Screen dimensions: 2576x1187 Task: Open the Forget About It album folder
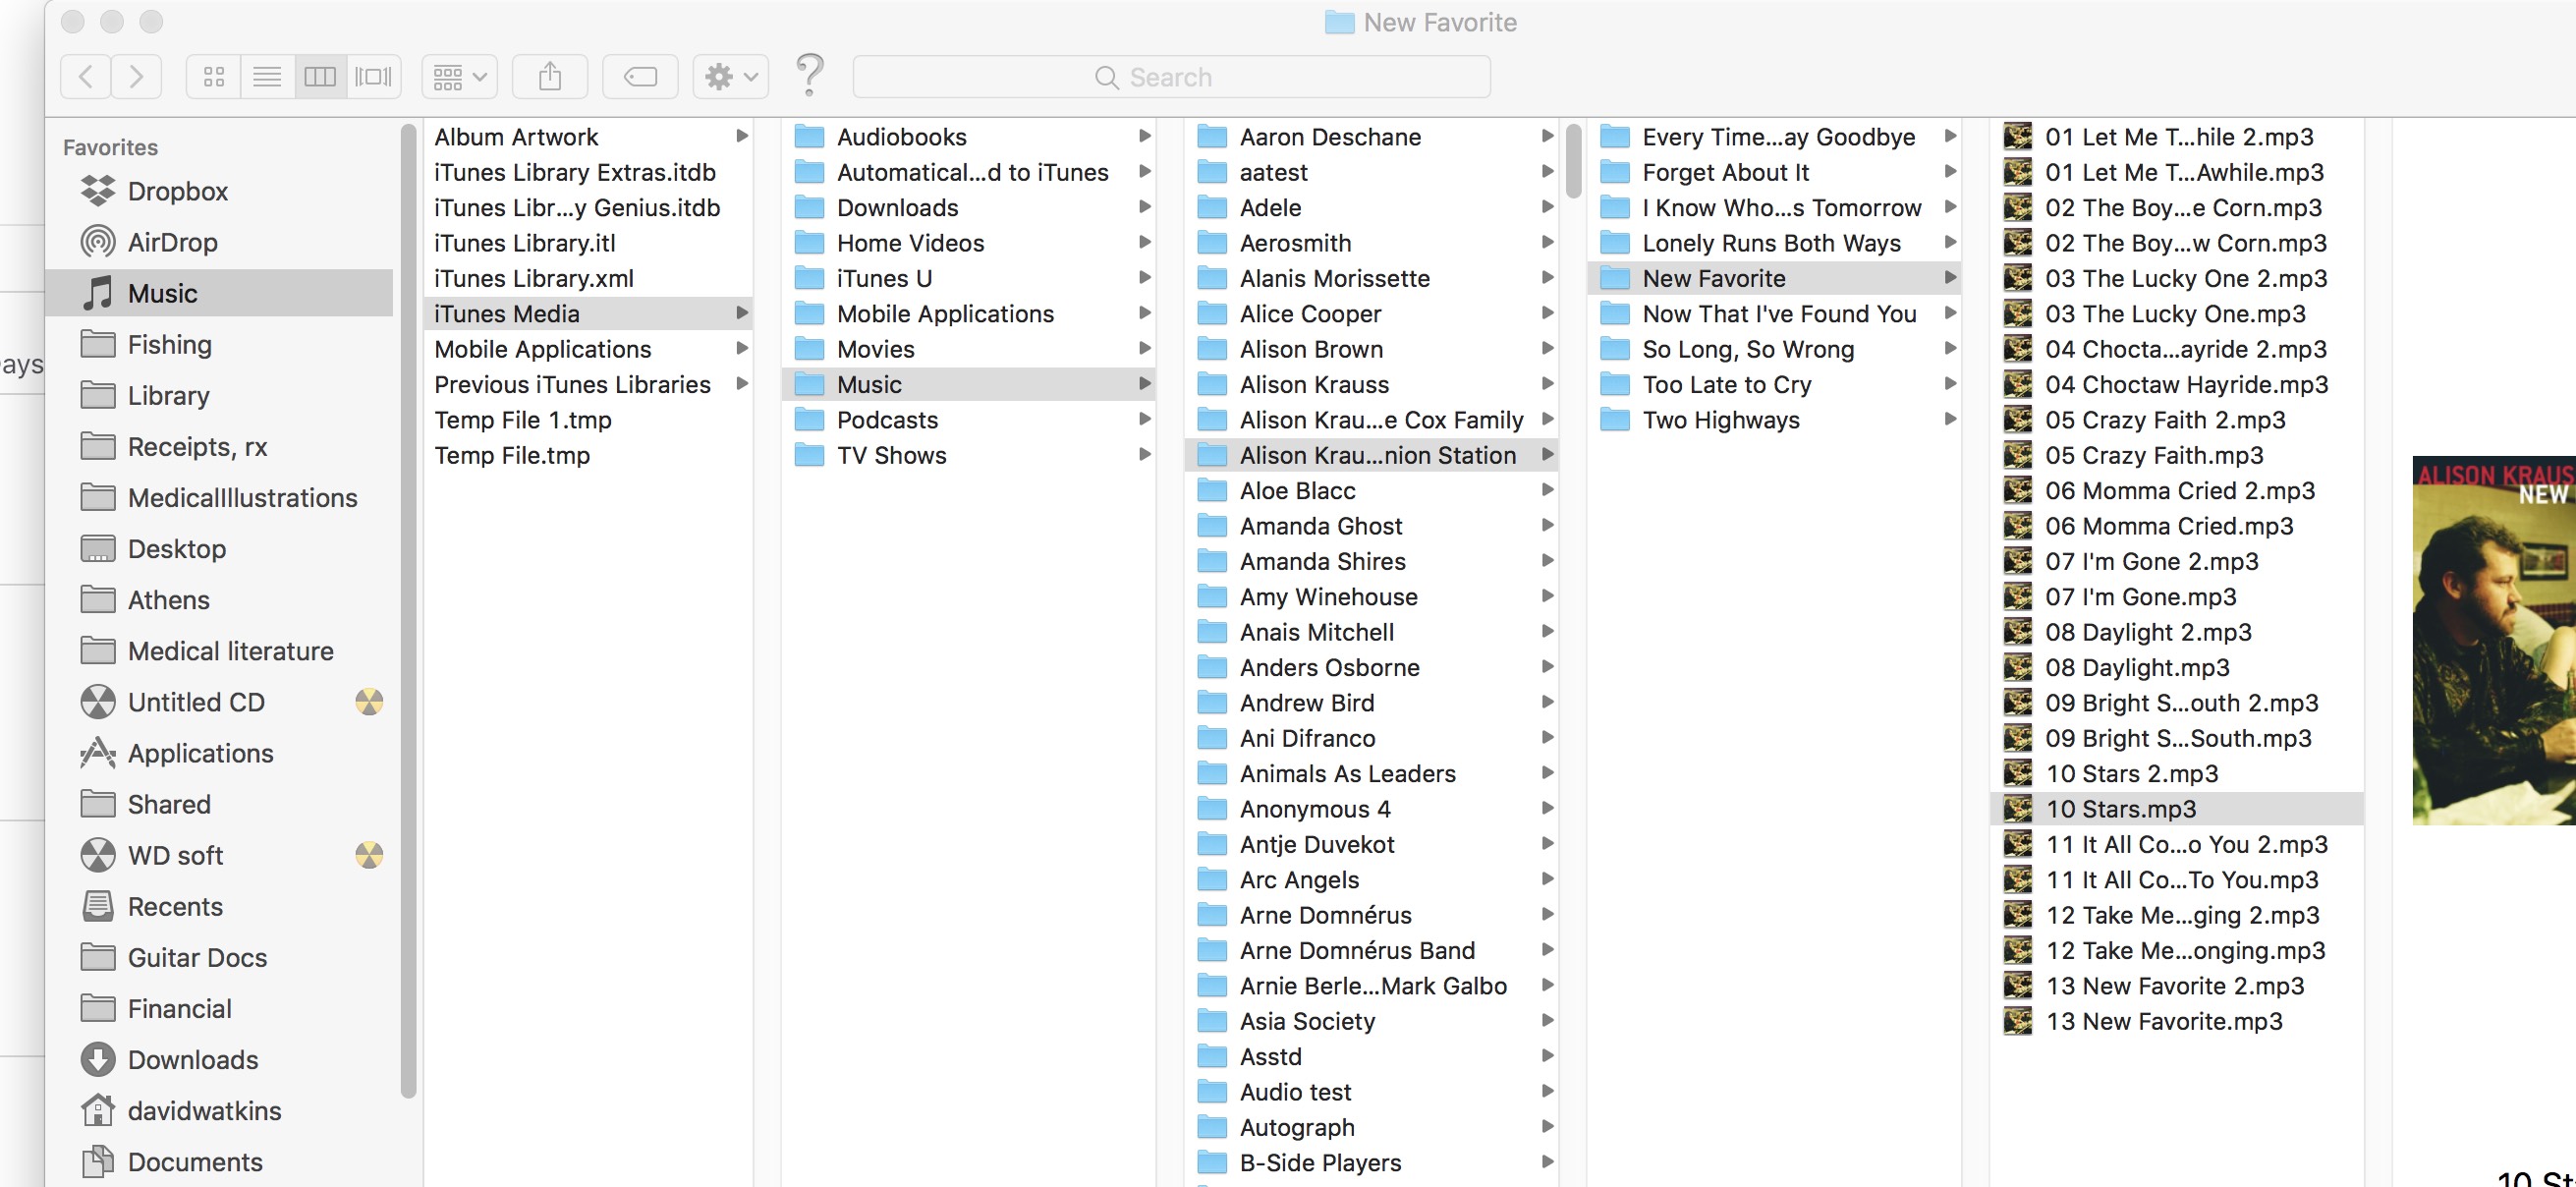(1775, 172)
